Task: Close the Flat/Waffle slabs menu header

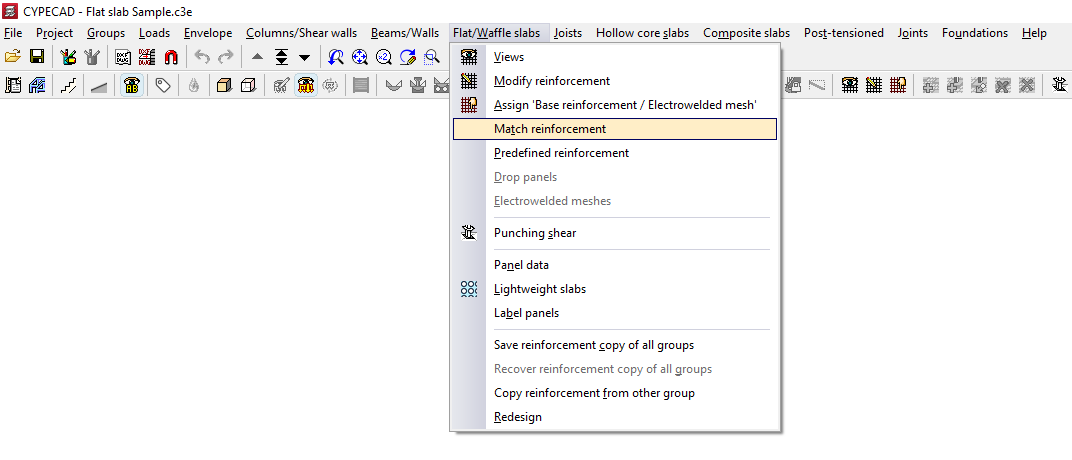Action: pyautogui.click(x=500, y=33)
